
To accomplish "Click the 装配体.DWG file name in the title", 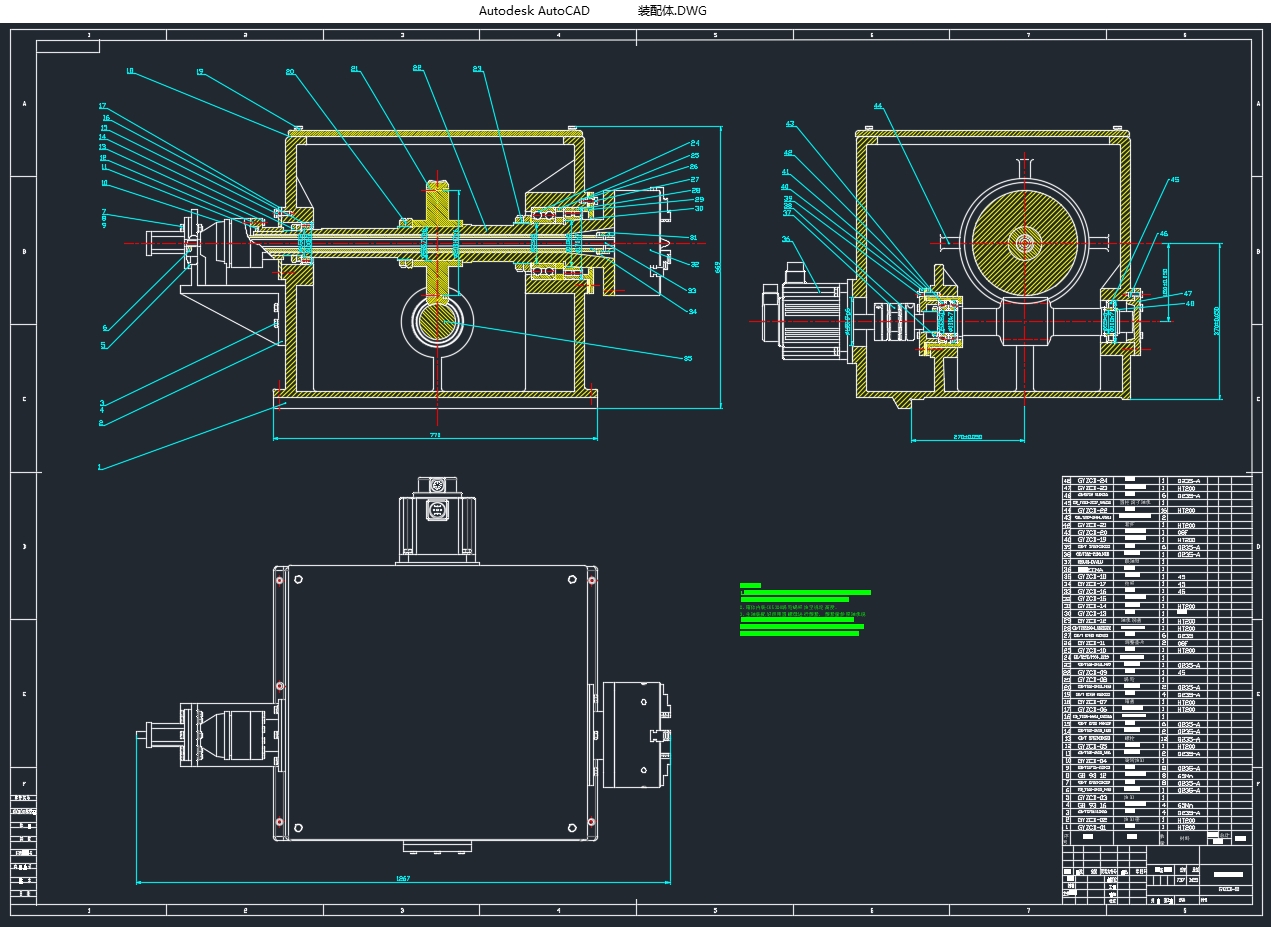I will [672, 11].
